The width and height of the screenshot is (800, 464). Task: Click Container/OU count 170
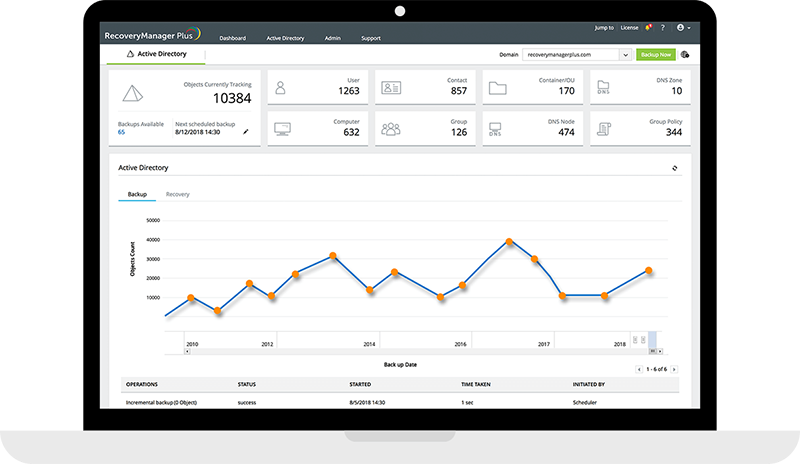pyautogui.click(x=566, y=90)
